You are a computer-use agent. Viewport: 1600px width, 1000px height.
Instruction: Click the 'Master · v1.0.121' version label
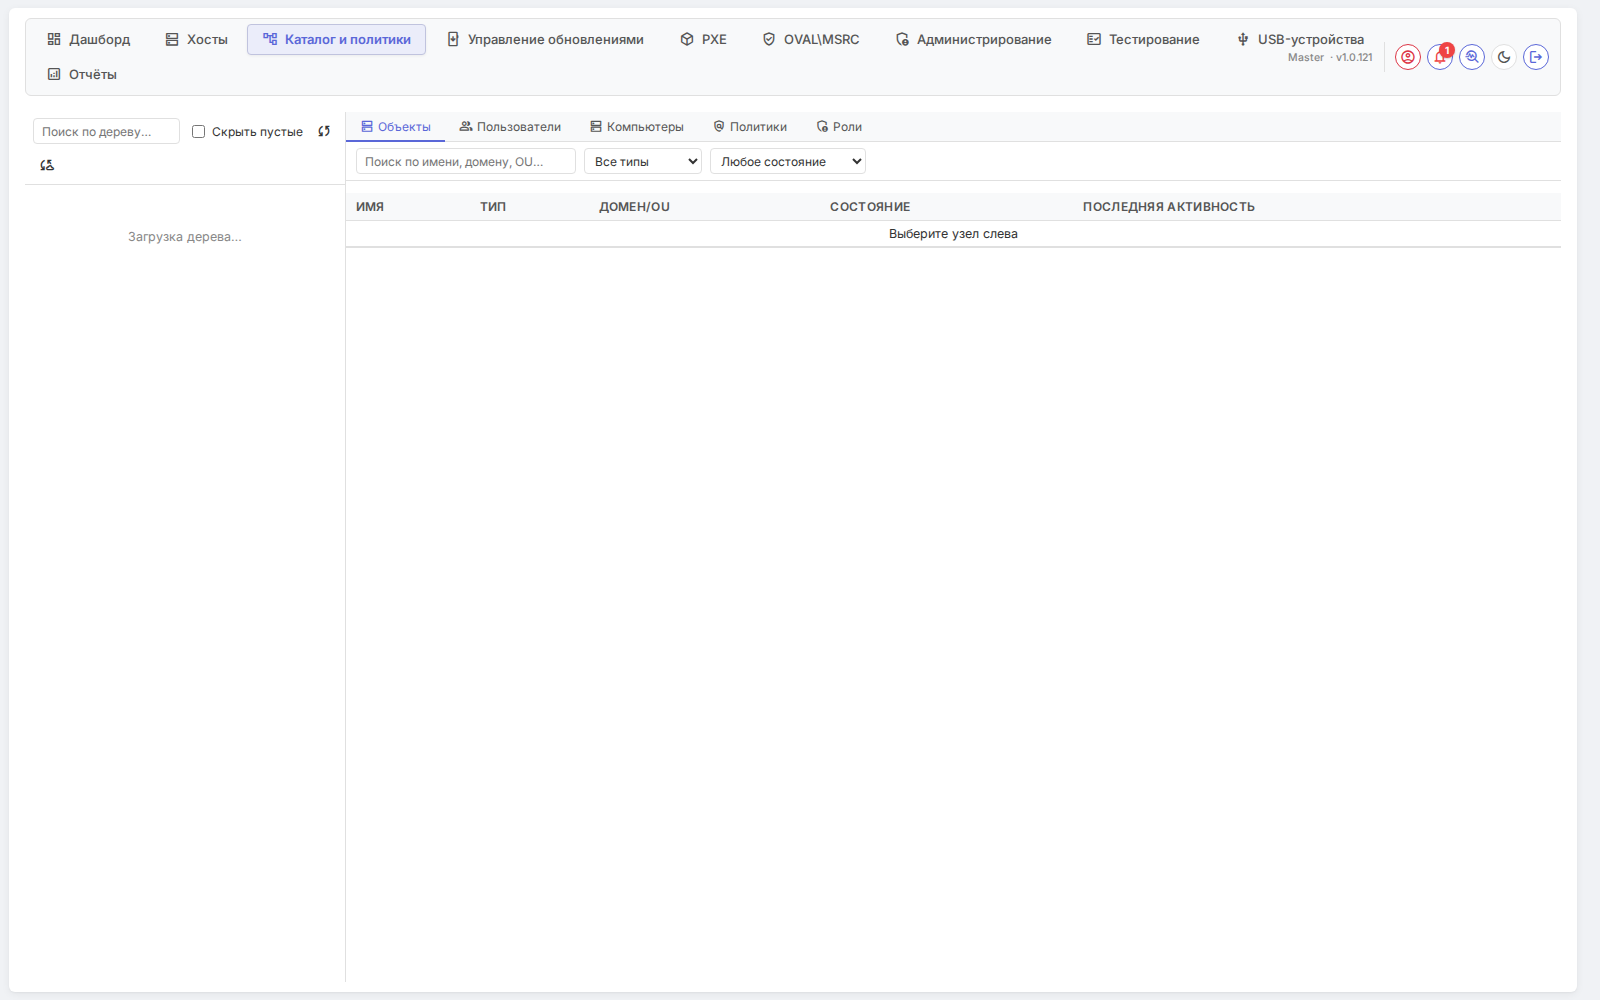pyautogui.click(x=1330, y=58)
